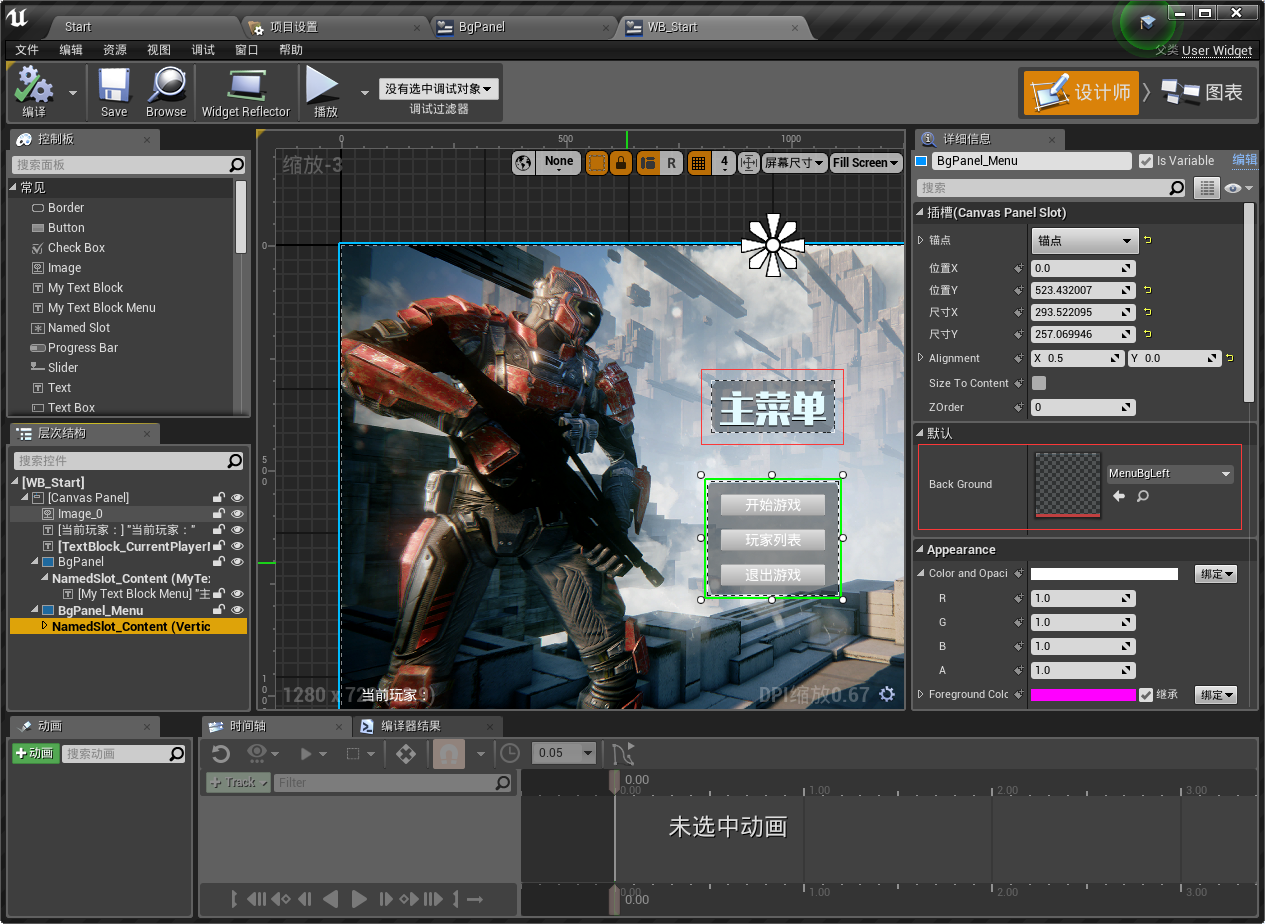
Task: Open the None localization dropdown
Action: pos(559,162)
